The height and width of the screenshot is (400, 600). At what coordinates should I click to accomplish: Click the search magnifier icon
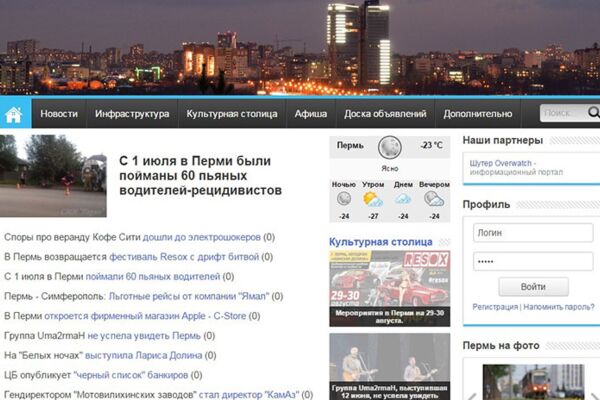tap(593, 113)
